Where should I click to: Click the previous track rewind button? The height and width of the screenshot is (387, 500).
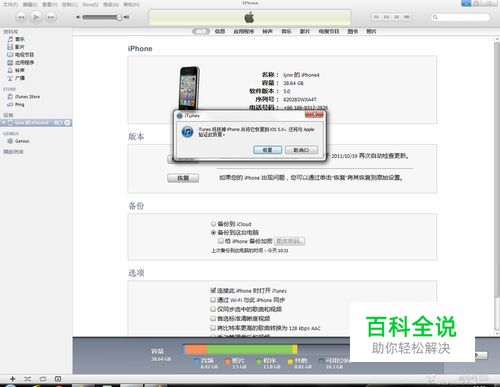click(21, 17)
